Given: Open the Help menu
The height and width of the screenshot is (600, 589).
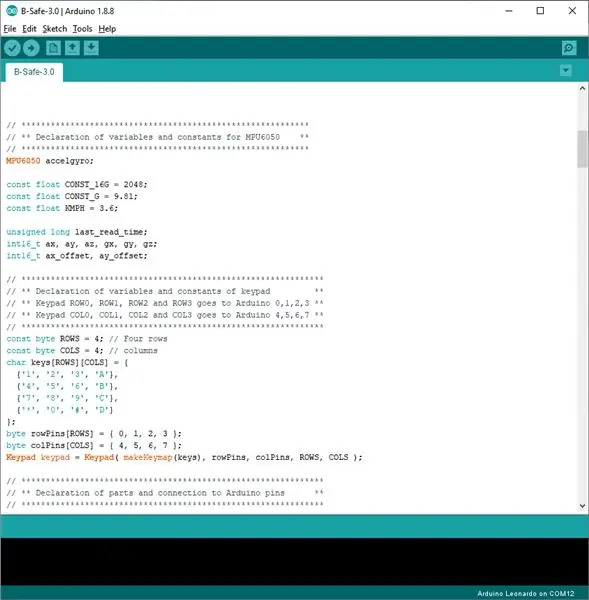Looking at the screenshot, I should click(107, 29).
